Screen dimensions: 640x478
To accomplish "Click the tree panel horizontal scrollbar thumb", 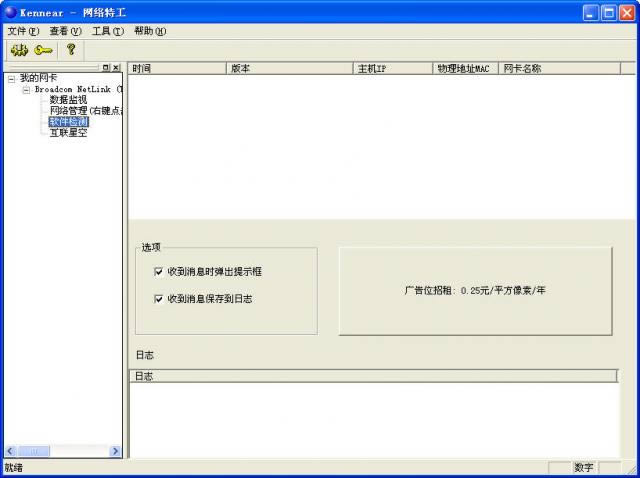I will tap(33, 451).
